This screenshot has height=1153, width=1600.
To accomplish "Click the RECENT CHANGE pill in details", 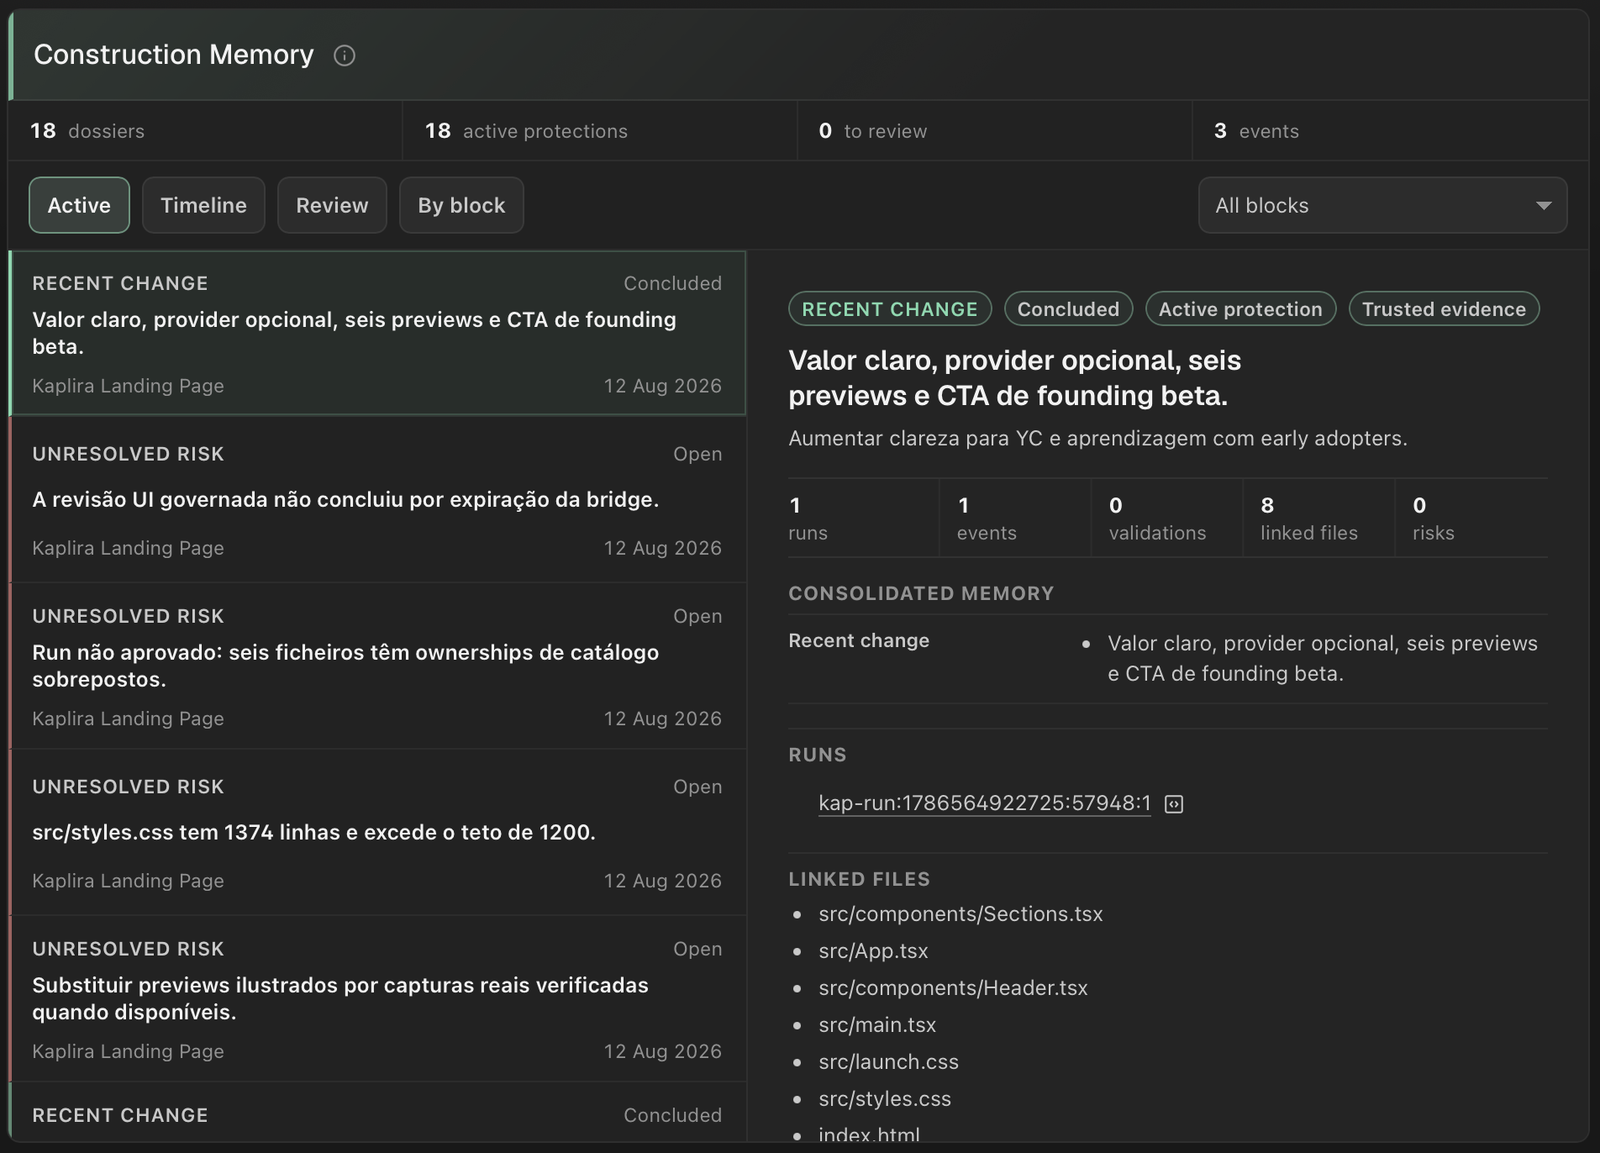I will (889, 309).
